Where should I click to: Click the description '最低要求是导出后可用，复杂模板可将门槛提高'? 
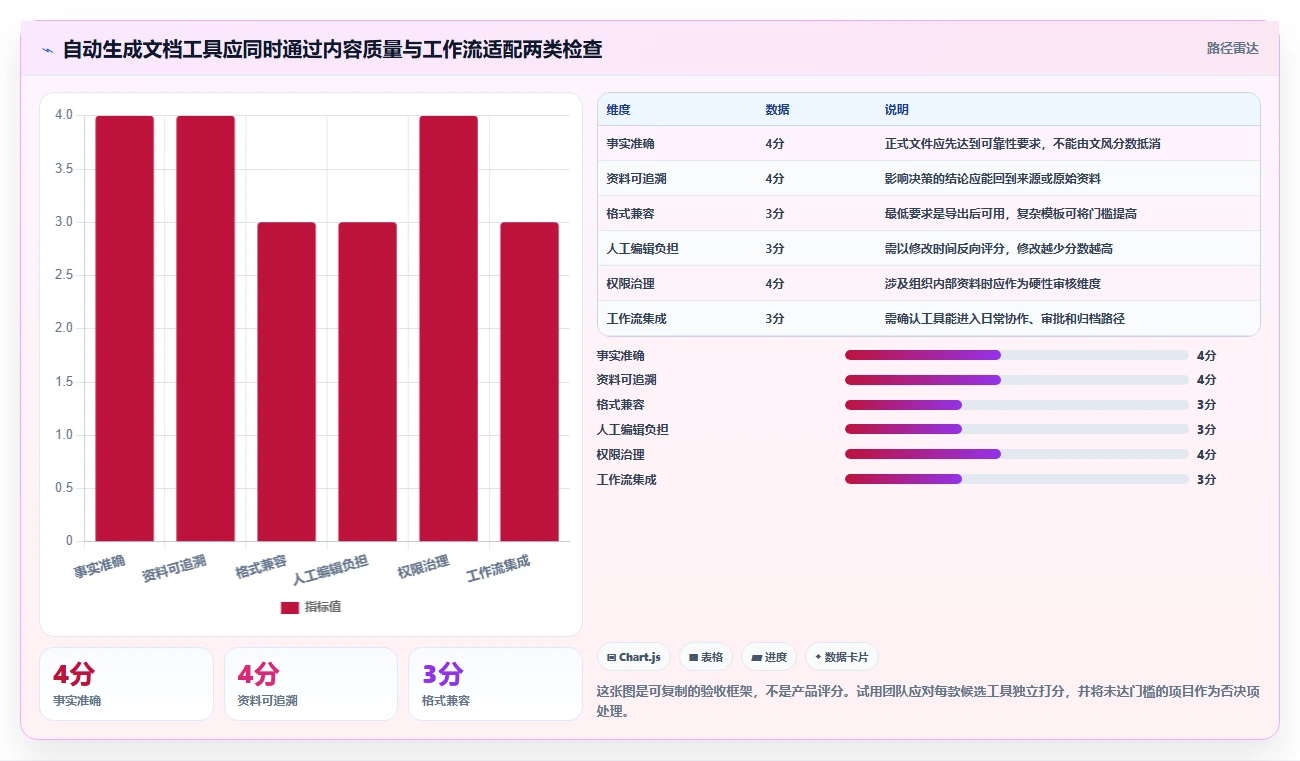click(1010, 214)
